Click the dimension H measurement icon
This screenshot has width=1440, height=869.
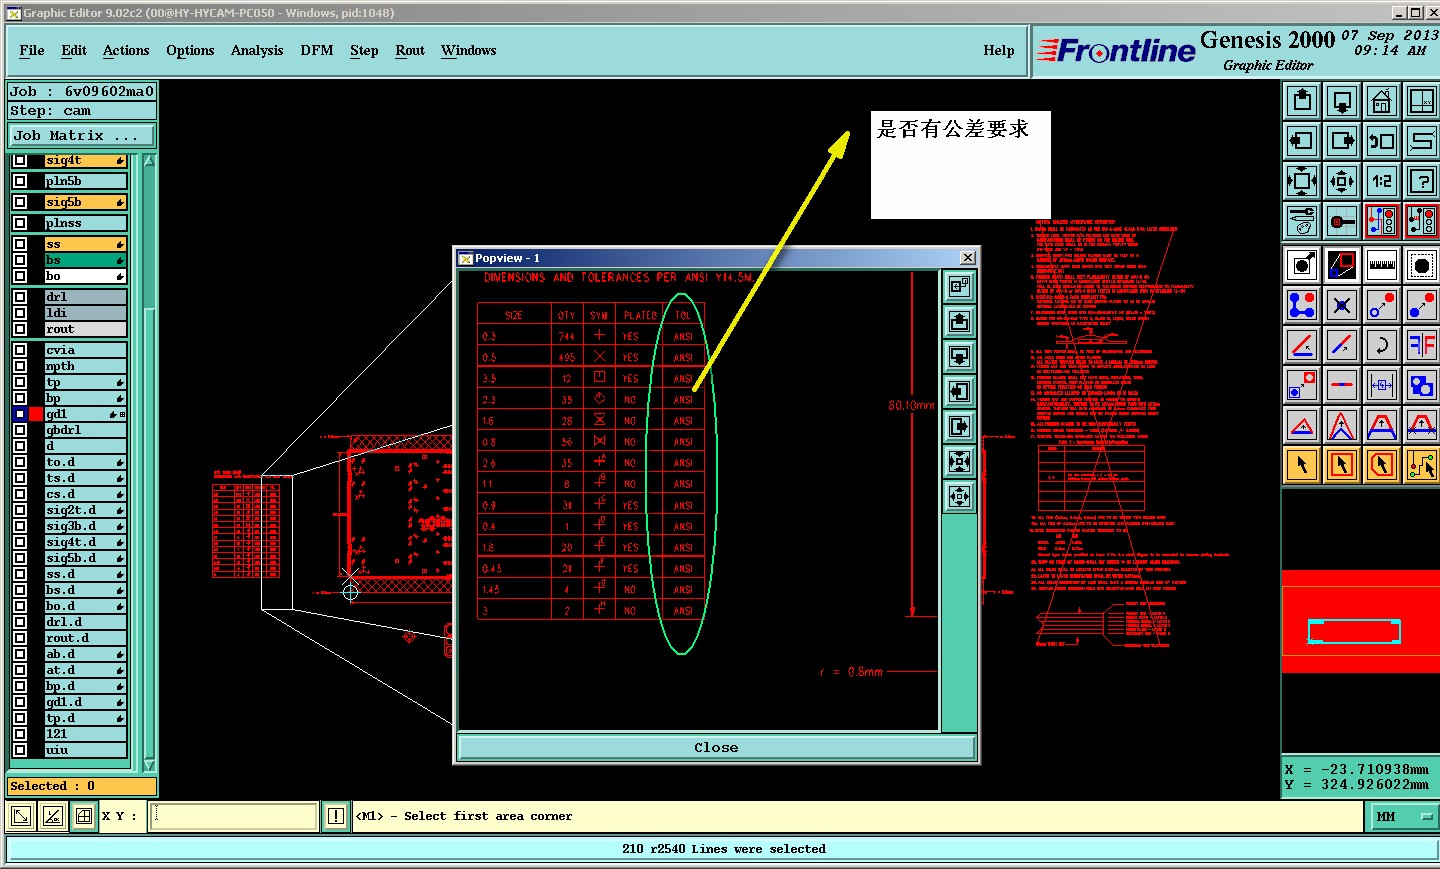1382,385
